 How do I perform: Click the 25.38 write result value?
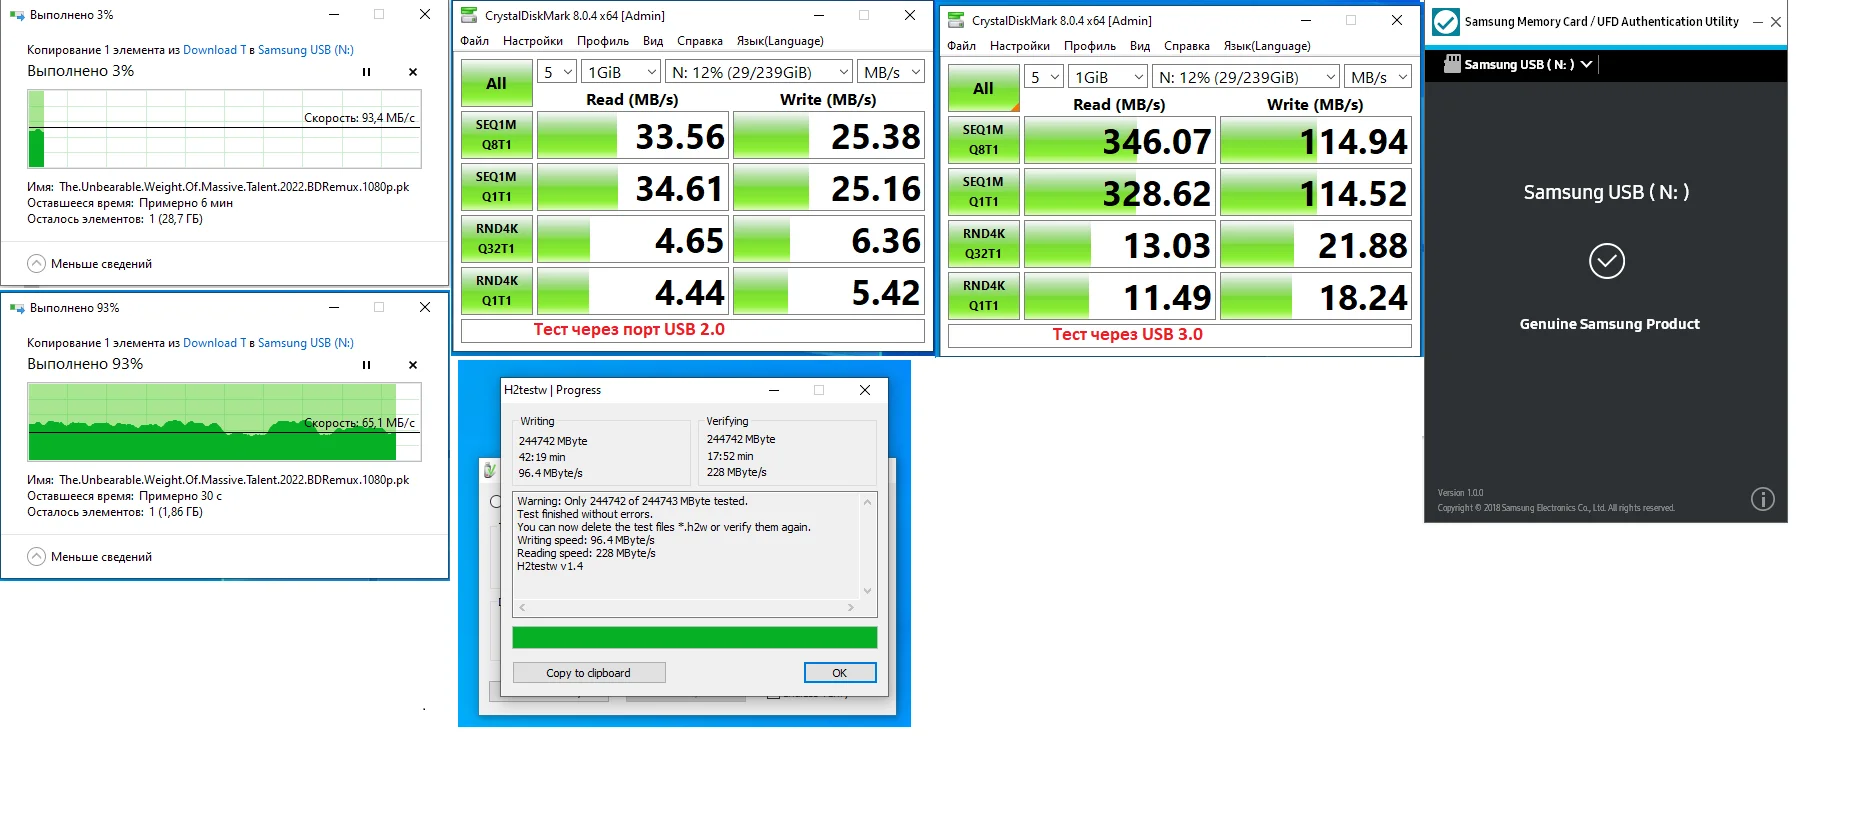(x=829, y=136)
